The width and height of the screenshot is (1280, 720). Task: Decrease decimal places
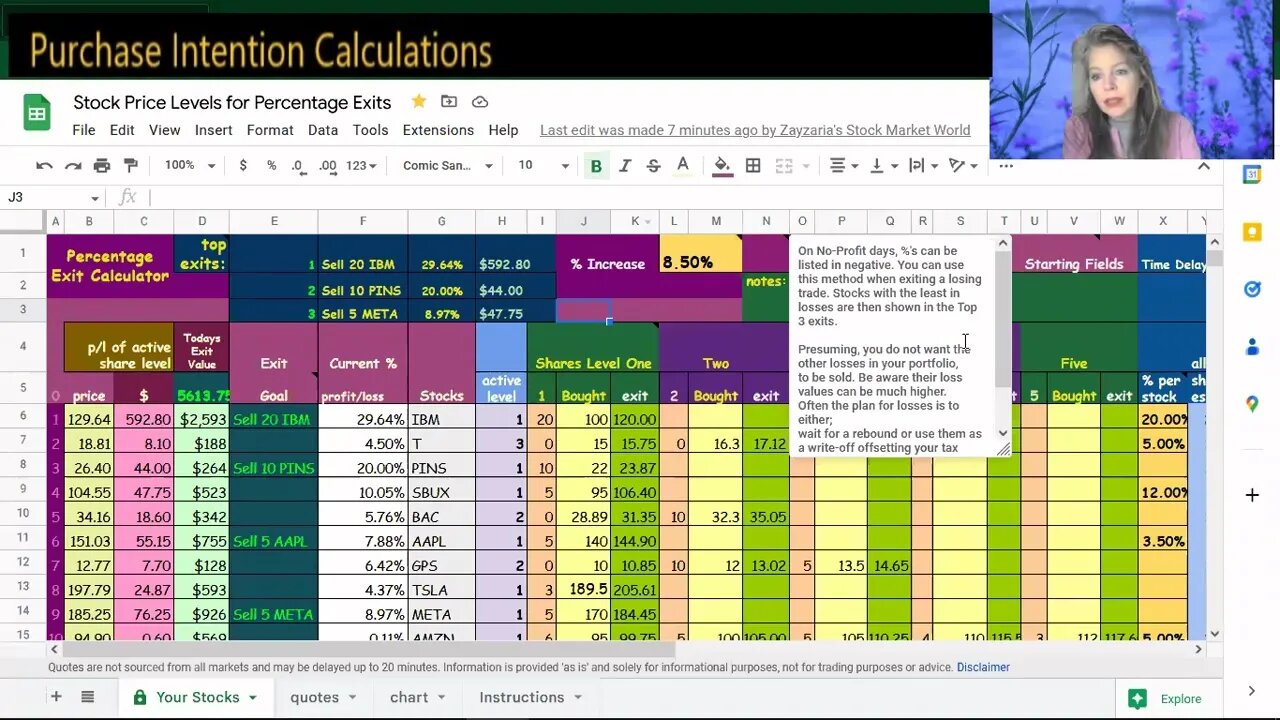pos(298,166)
